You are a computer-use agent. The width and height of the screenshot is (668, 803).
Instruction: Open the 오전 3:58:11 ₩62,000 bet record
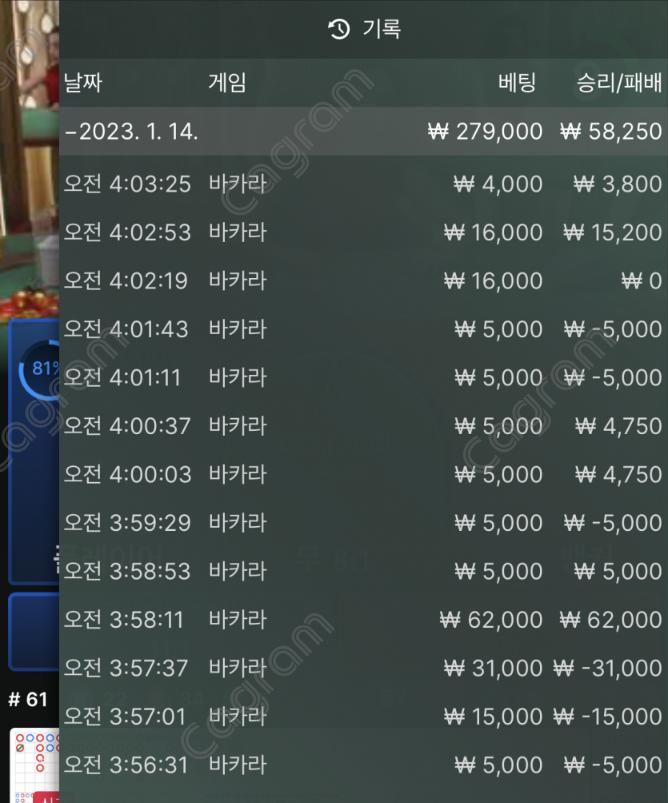tap(364, 619)
